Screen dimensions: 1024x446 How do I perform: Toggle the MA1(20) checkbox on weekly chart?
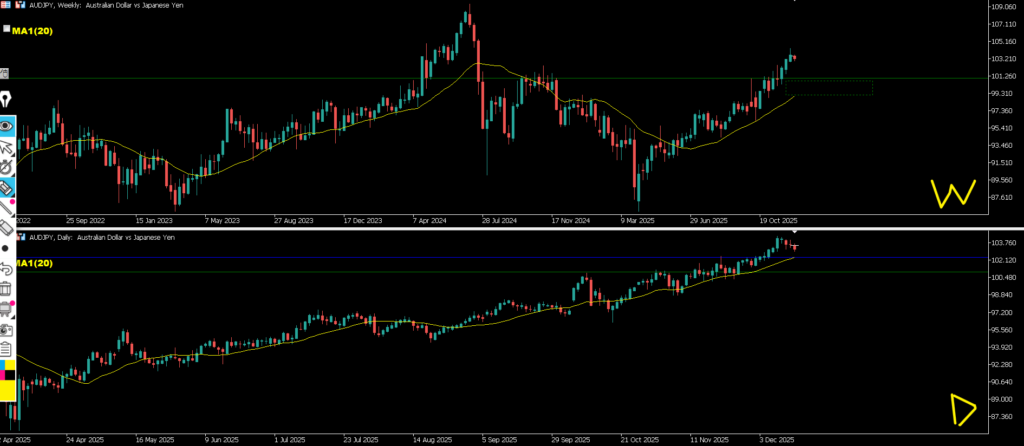coord(6,30)
